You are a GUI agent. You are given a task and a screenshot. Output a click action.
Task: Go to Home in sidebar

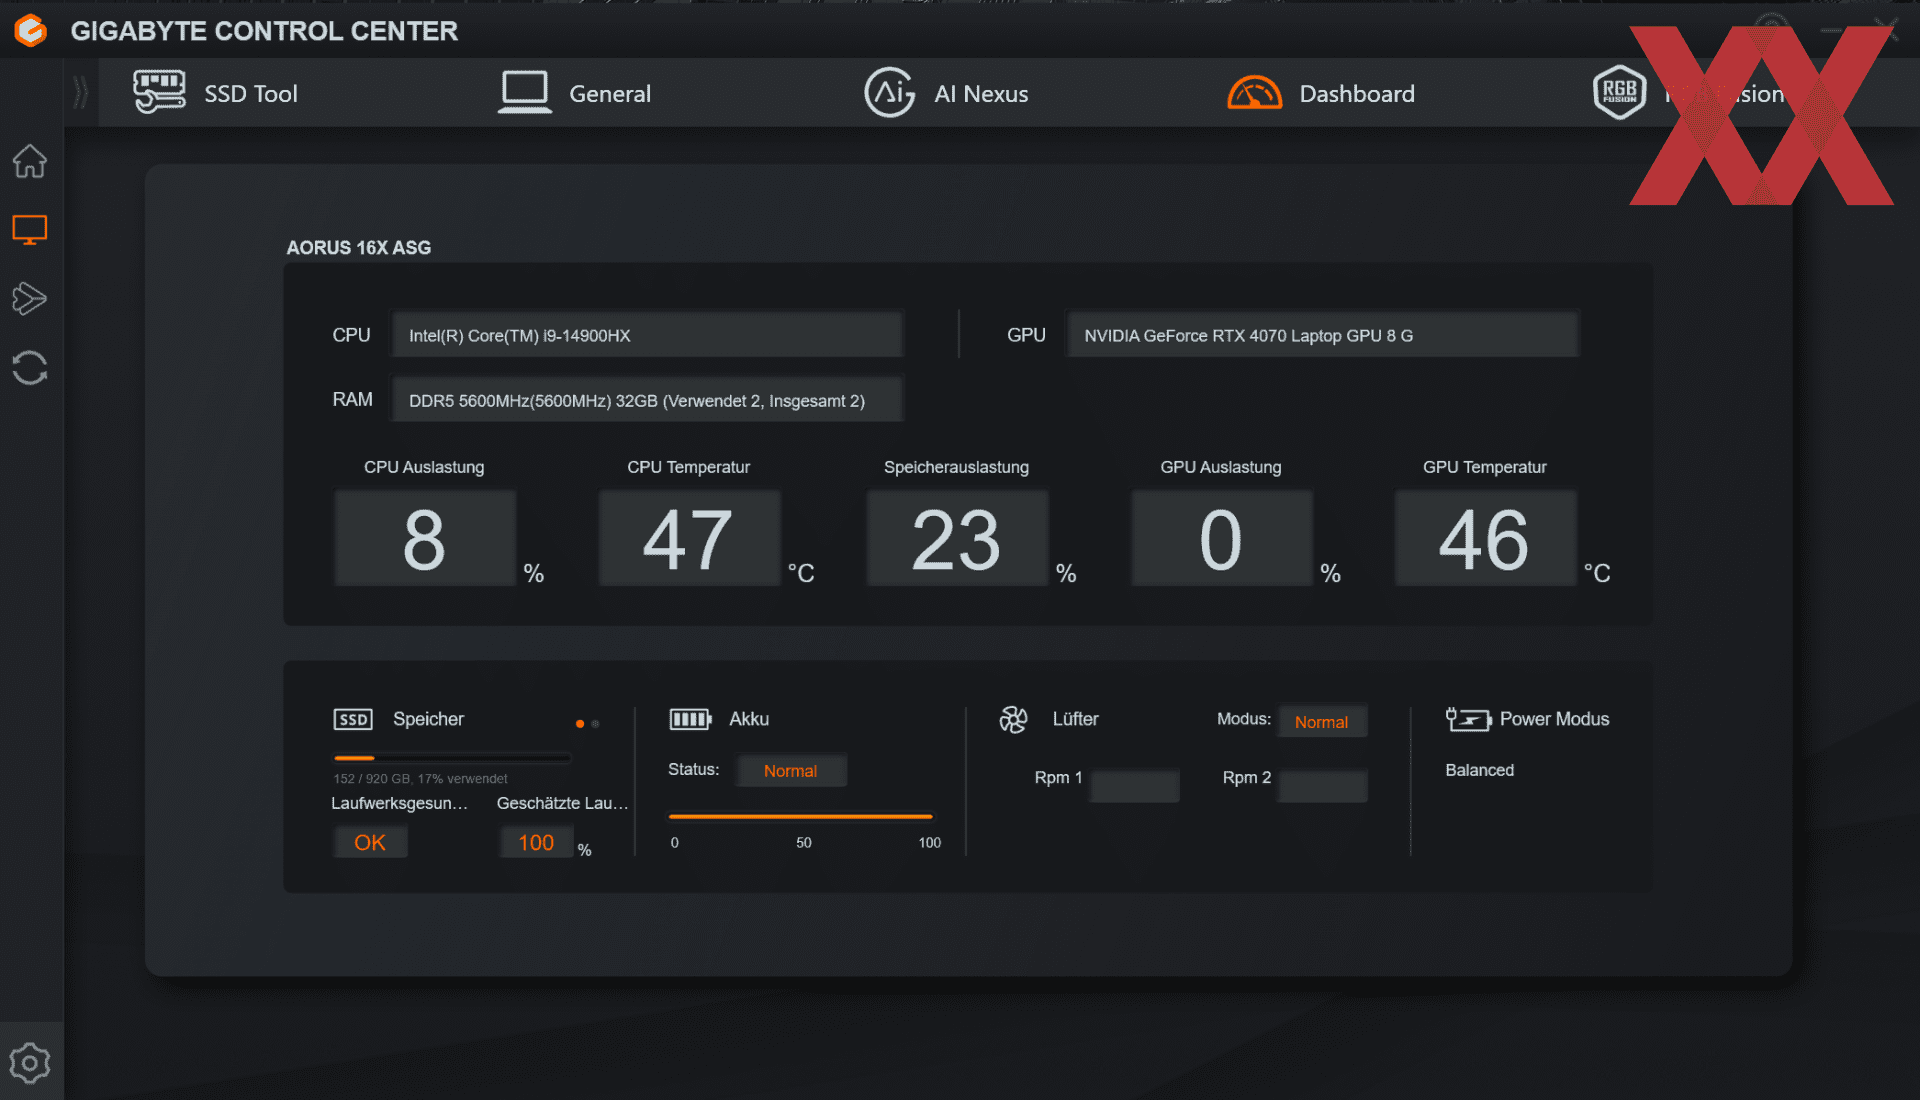(x=30, y=161)
